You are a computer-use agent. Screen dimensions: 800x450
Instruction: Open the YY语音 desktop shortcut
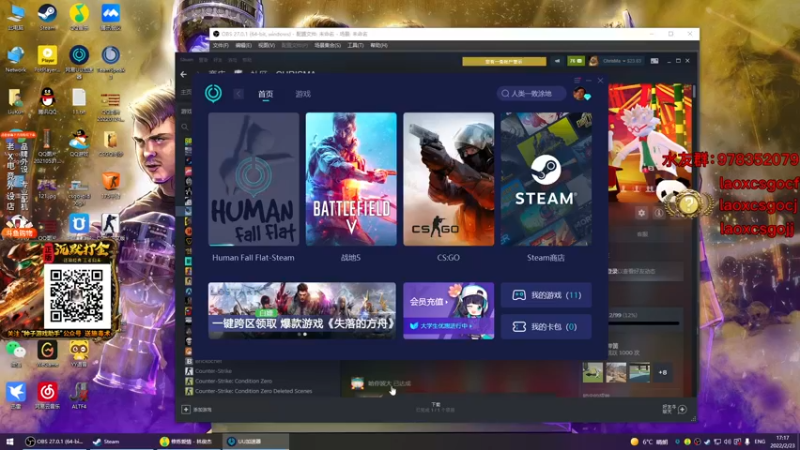[79, 354]
